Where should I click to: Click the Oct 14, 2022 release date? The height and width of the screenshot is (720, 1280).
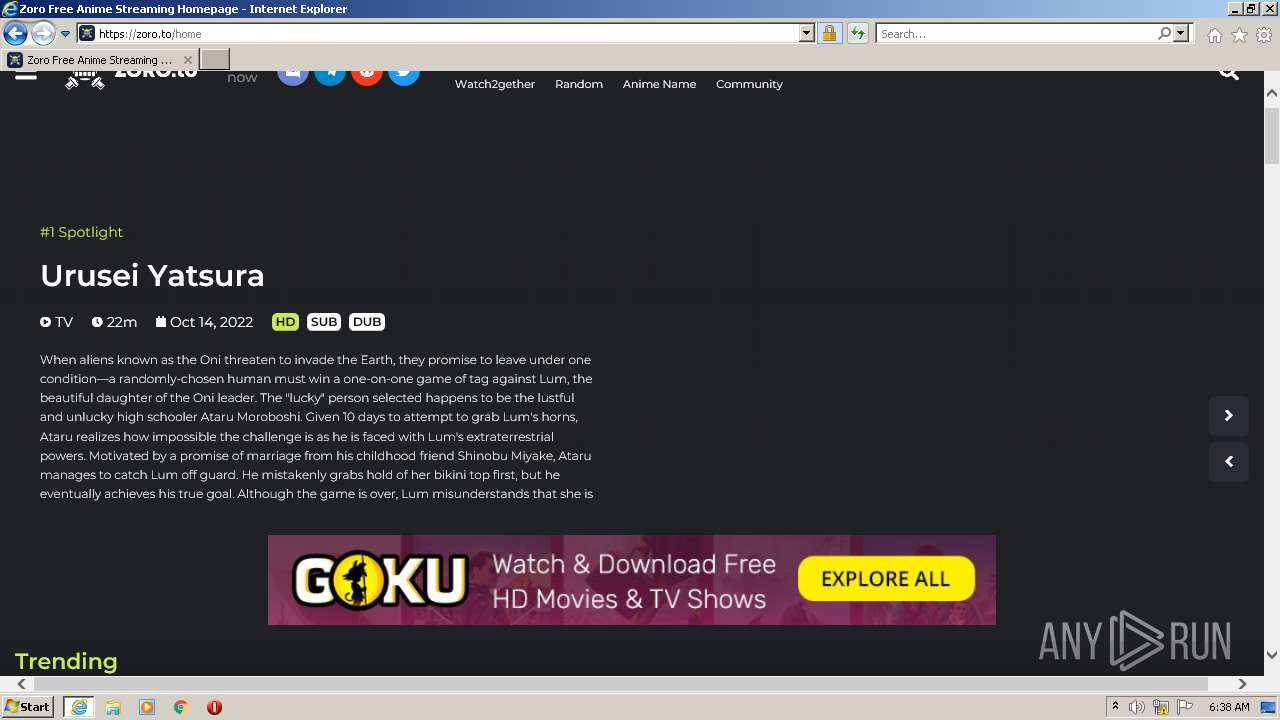pos(204,322)
